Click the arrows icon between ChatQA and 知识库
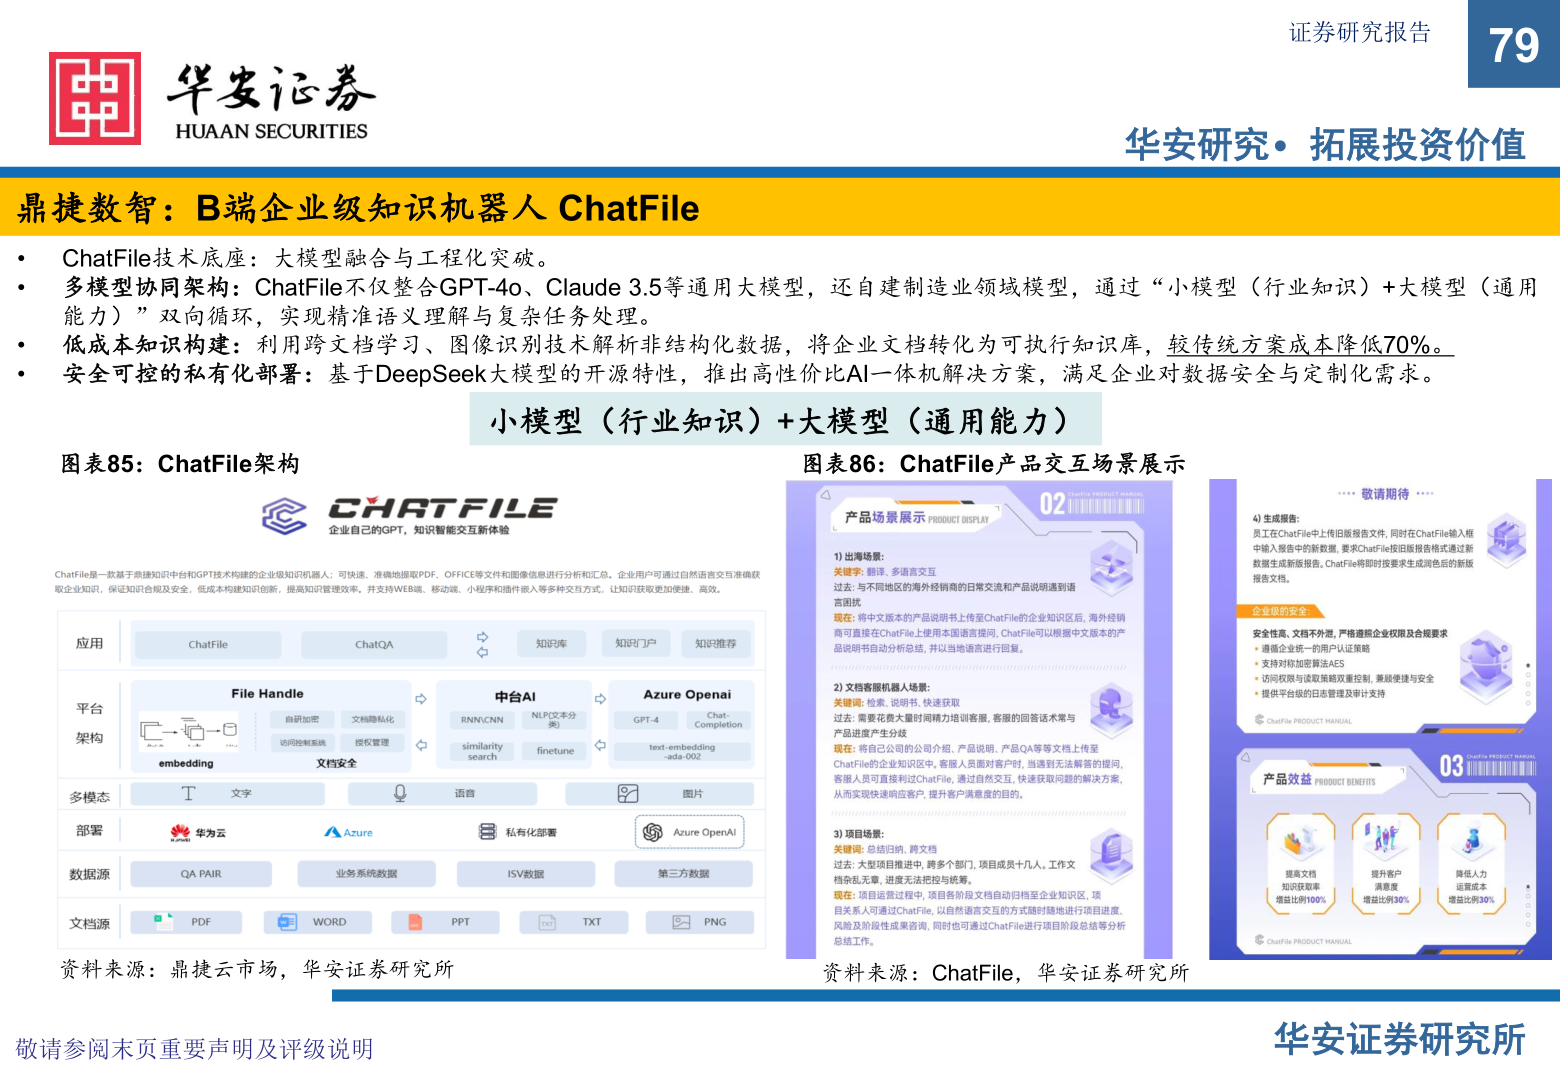This screenshot has width=1560, height=1080. point(482,644)
